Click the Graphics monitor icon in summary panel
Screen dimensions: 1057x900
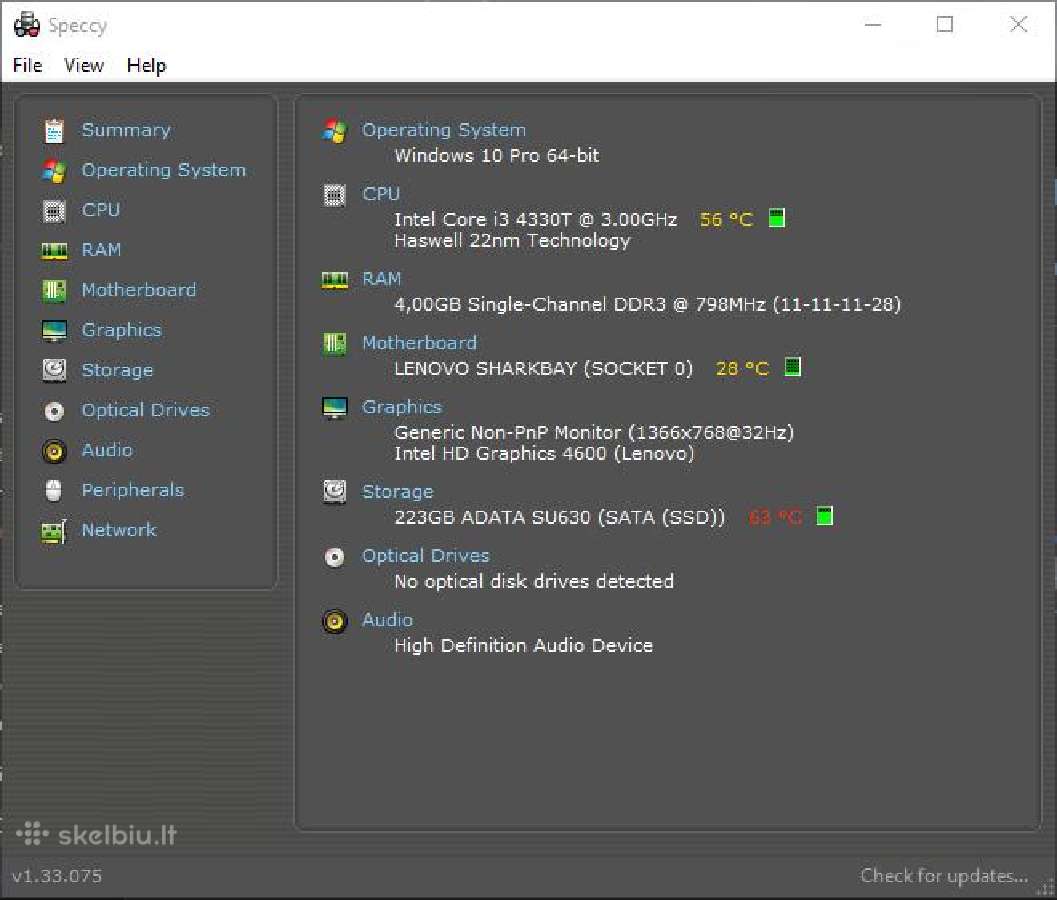[334, 408]
